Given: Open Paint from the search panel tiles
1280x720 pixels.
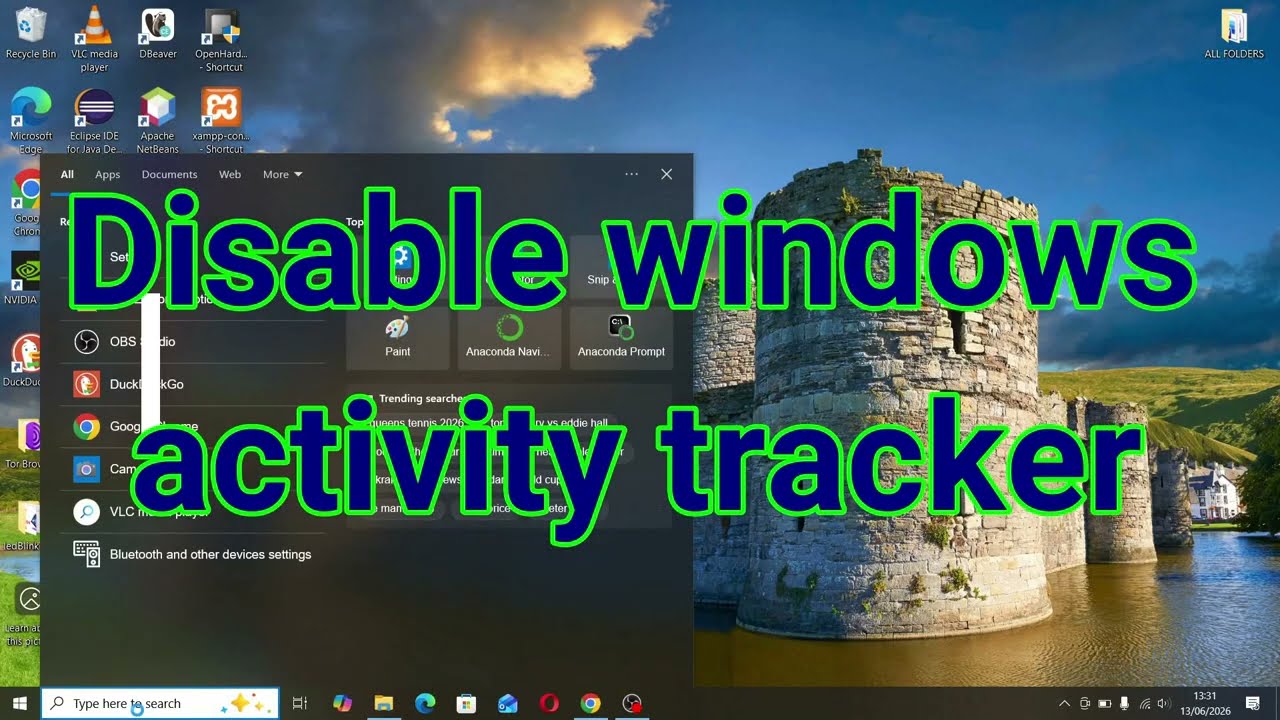Looking at the screenshot, I should (398, 337).
